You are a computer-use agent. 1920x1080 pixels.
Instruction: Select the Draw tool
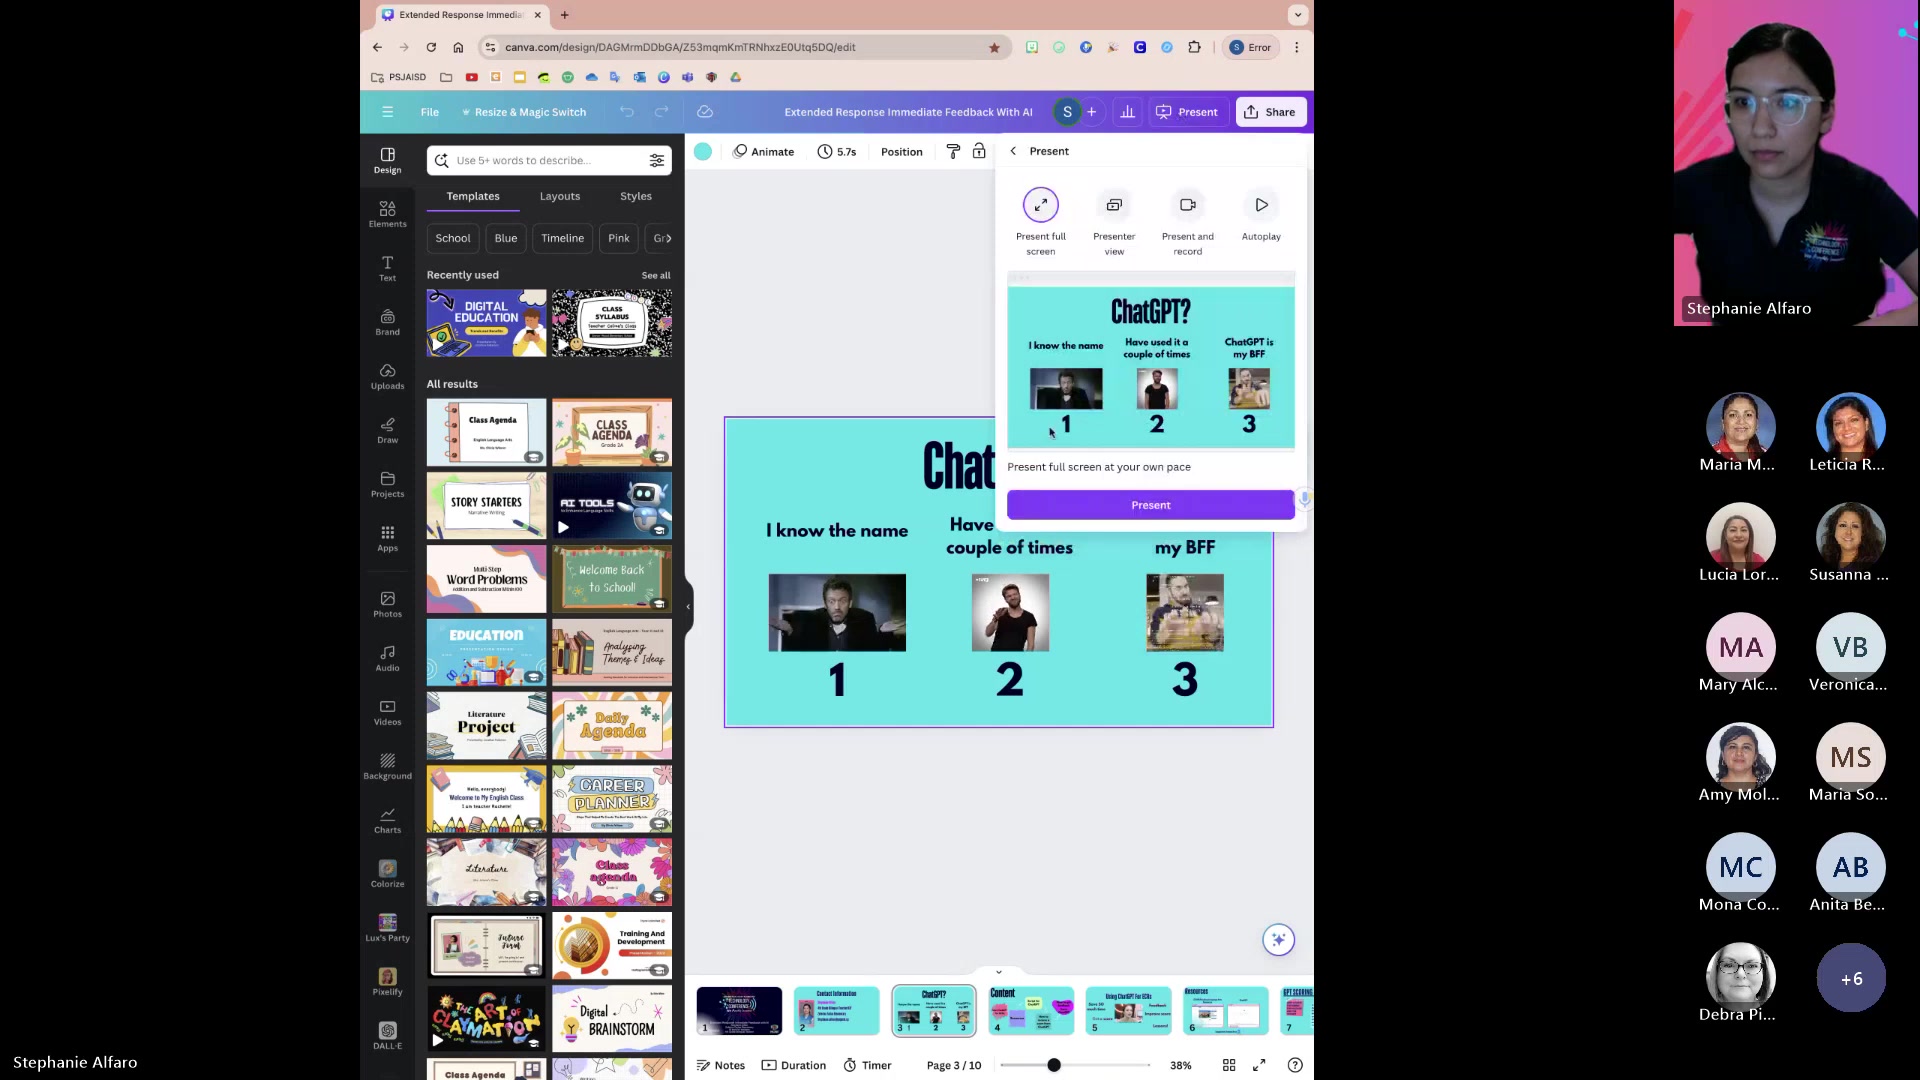(387, 430)
